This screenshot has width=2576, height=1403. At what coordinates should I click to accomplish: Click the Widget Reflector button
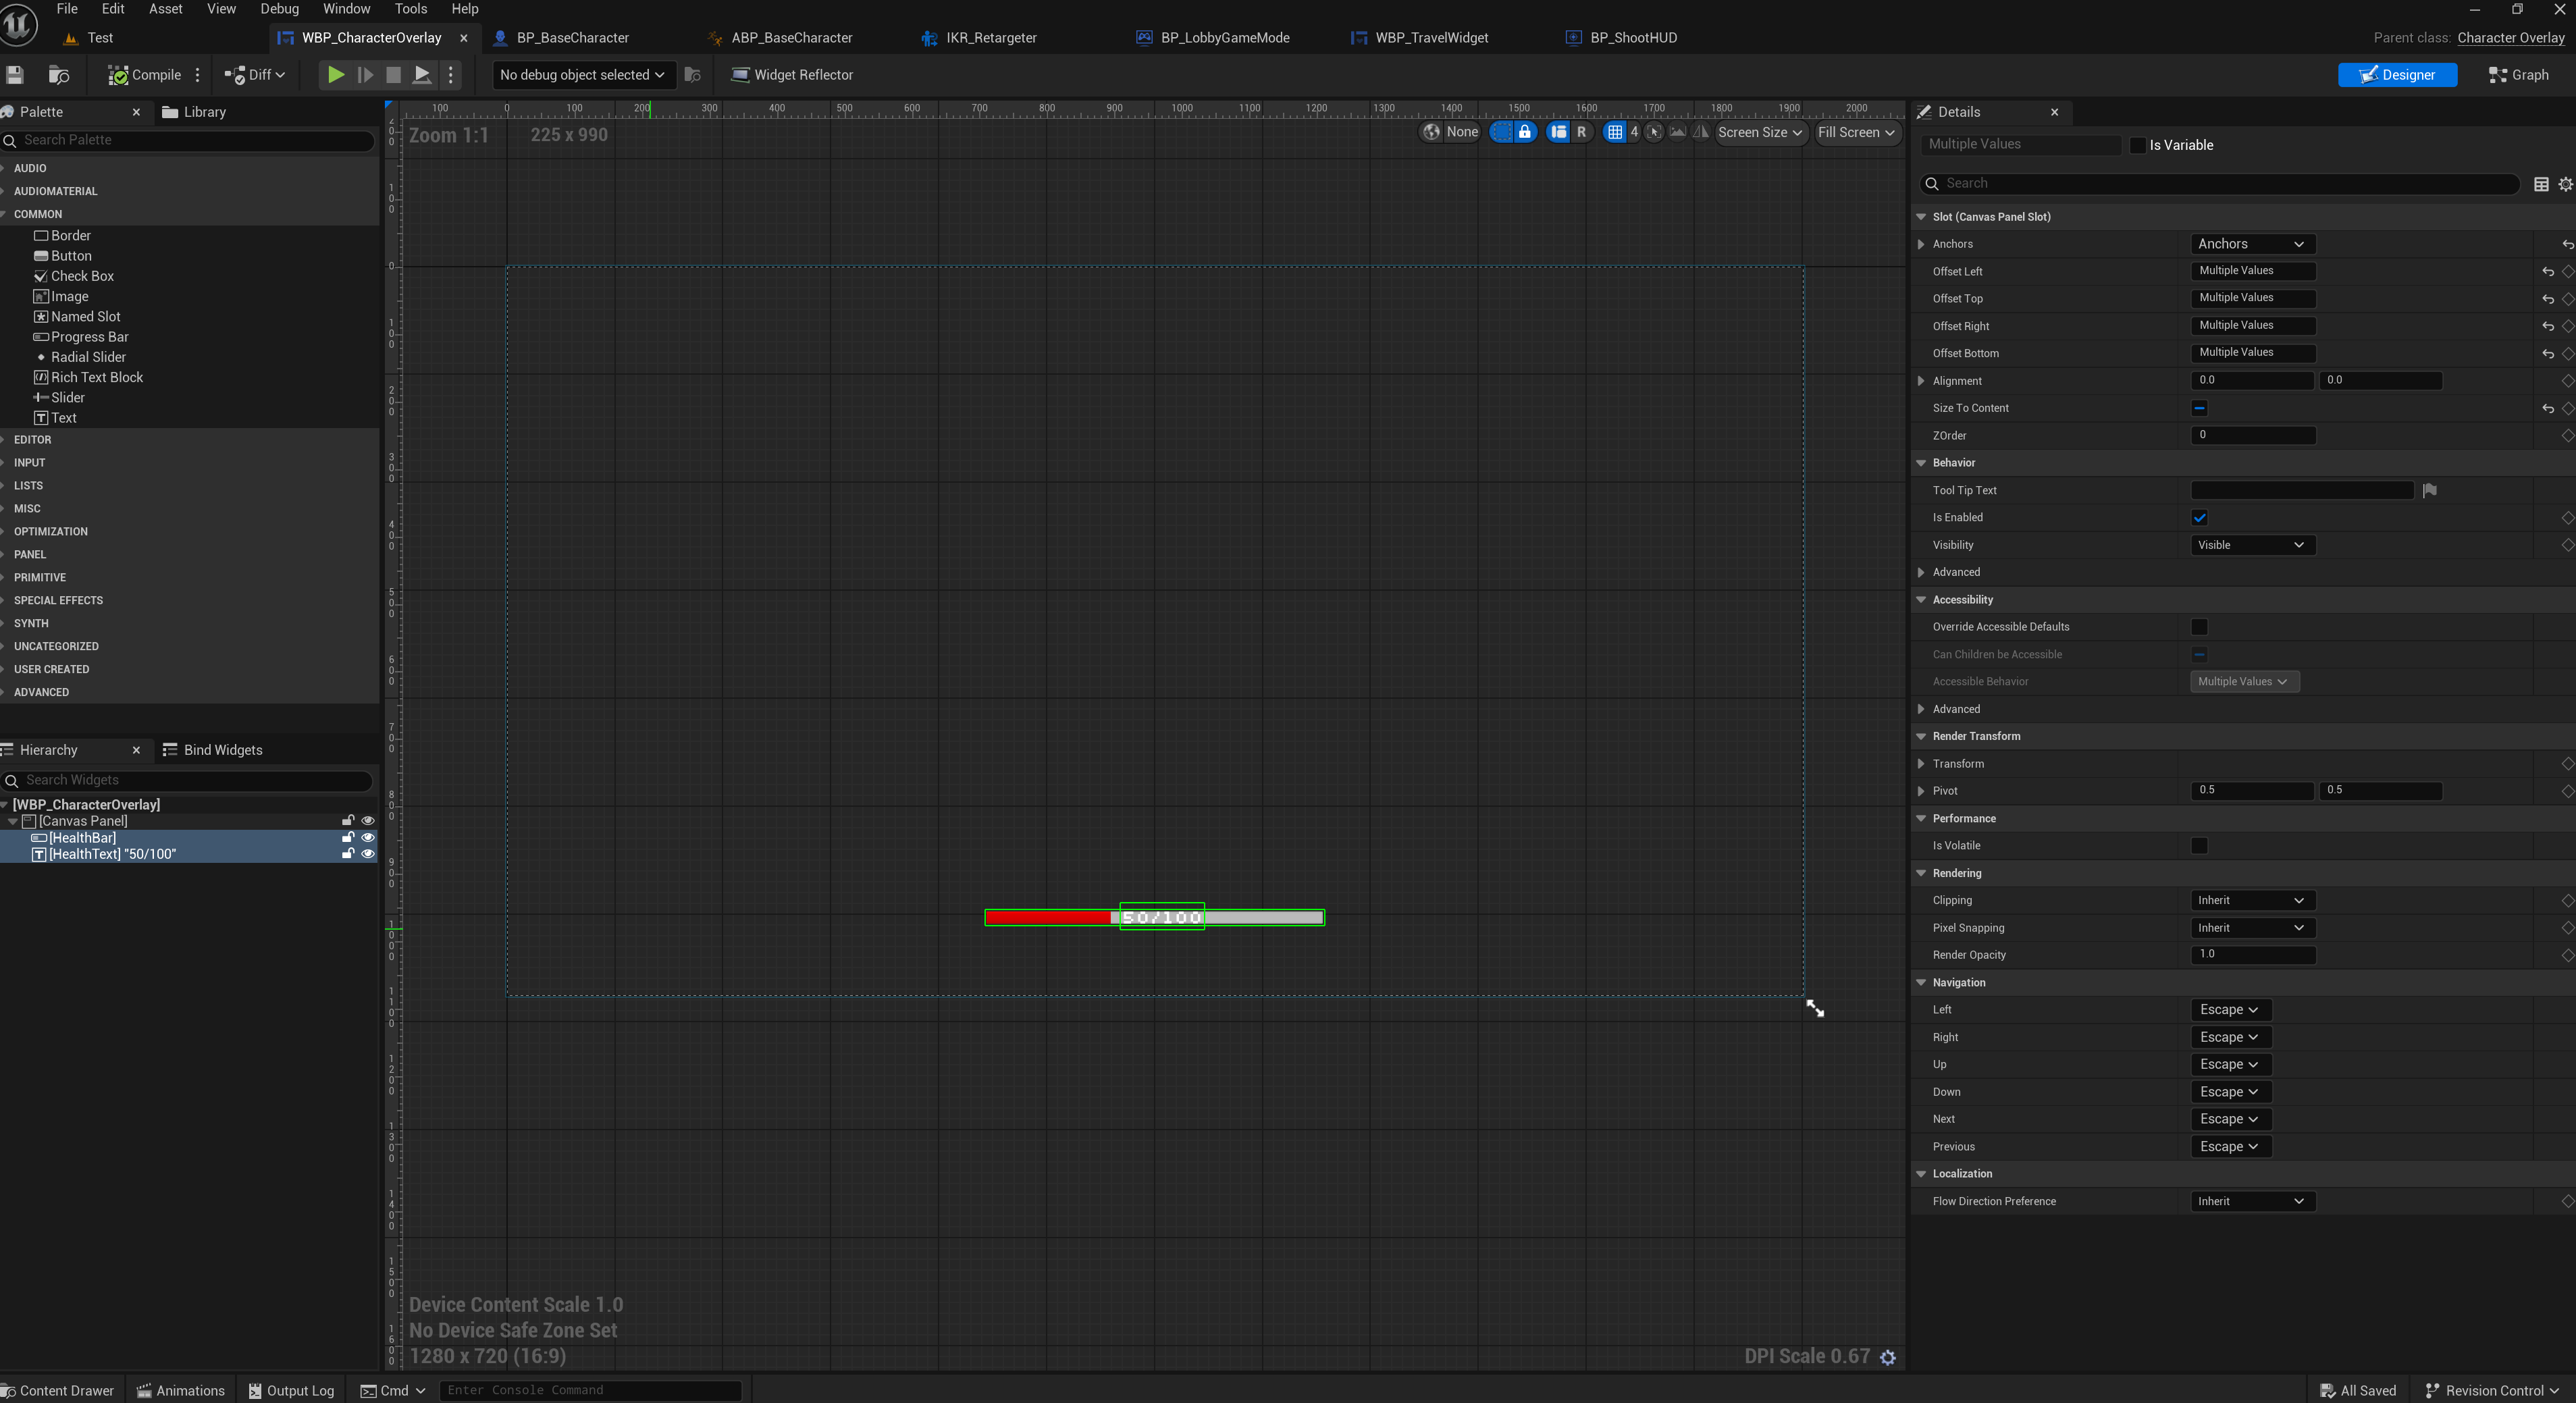coord(791,75)
